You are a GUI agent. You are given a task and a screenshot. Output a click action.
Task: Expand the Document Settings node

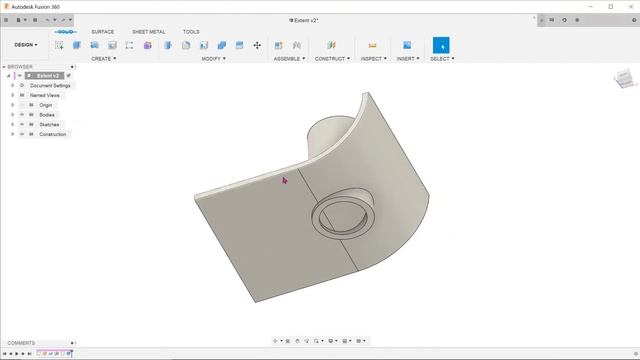coord(12,86)
